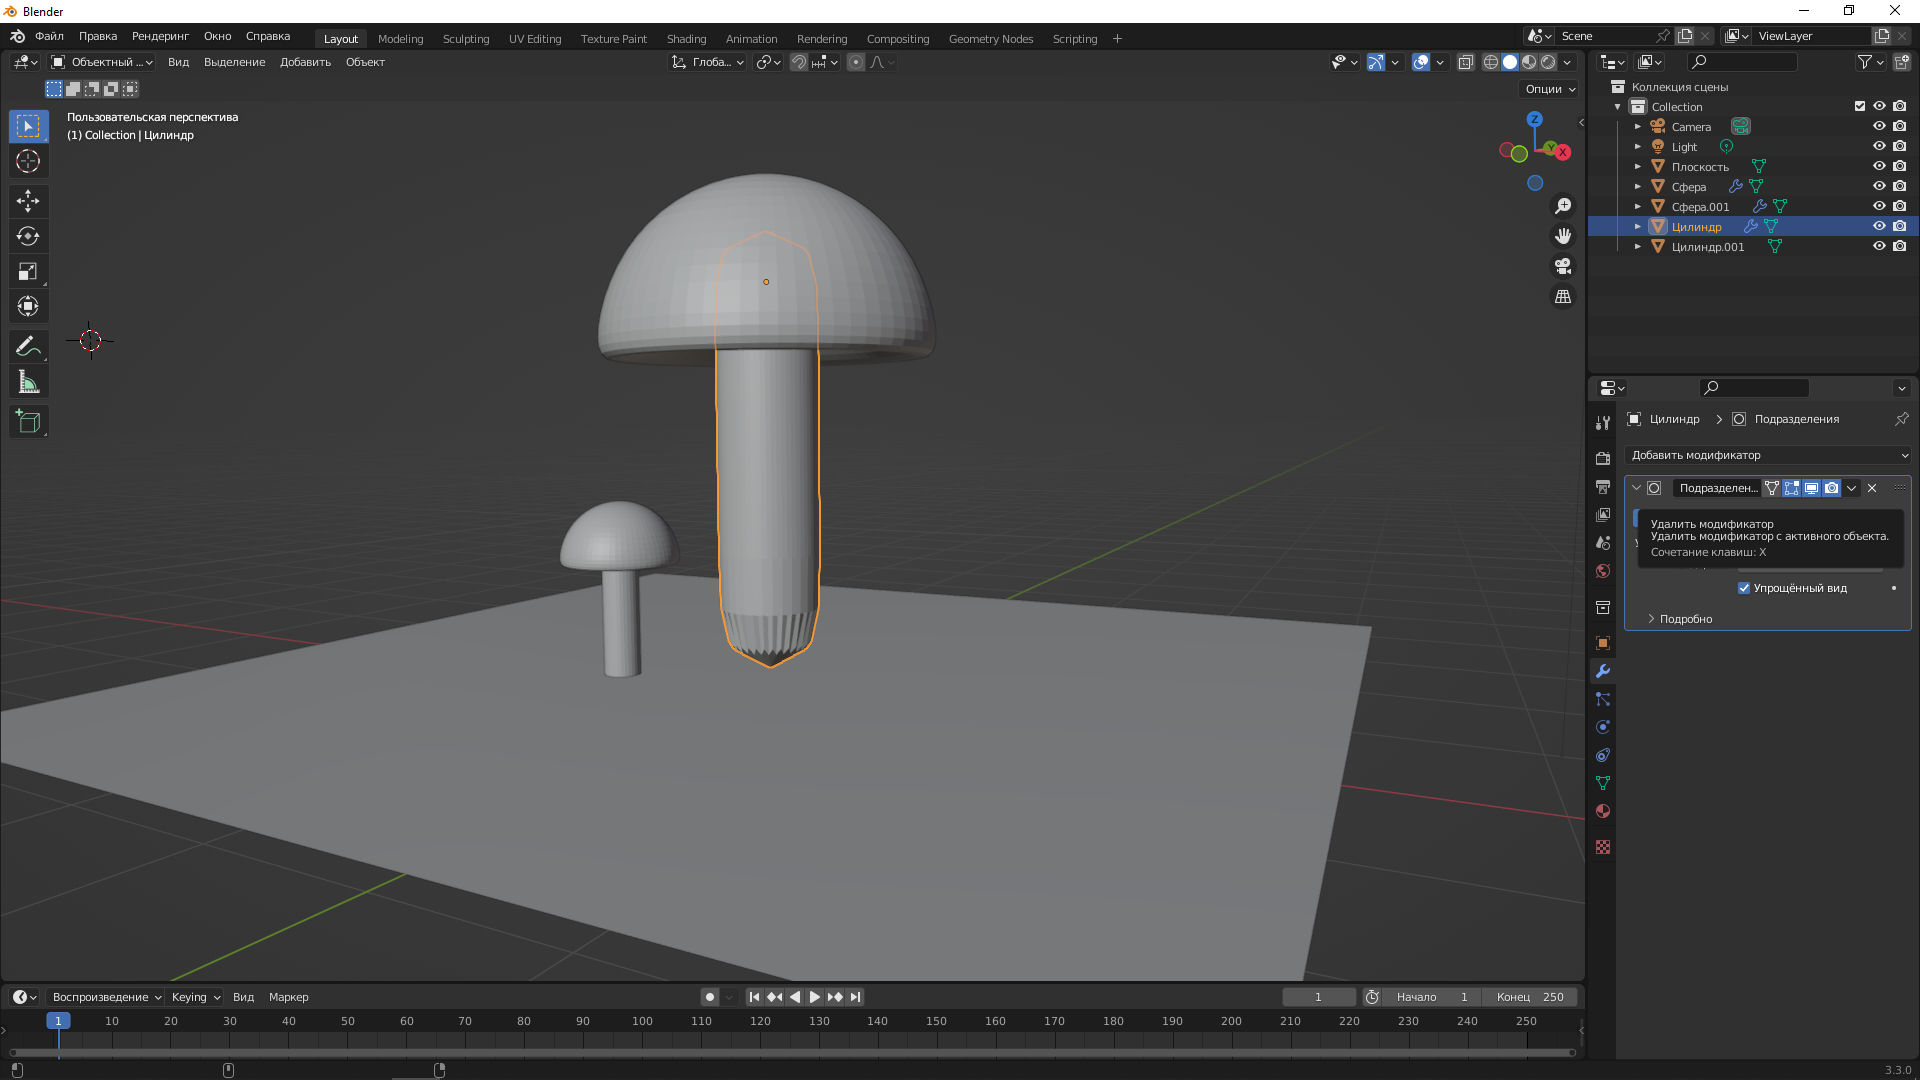1920x1080 pixels.
Task: Select the Measure tool
Action: point(28,381)
